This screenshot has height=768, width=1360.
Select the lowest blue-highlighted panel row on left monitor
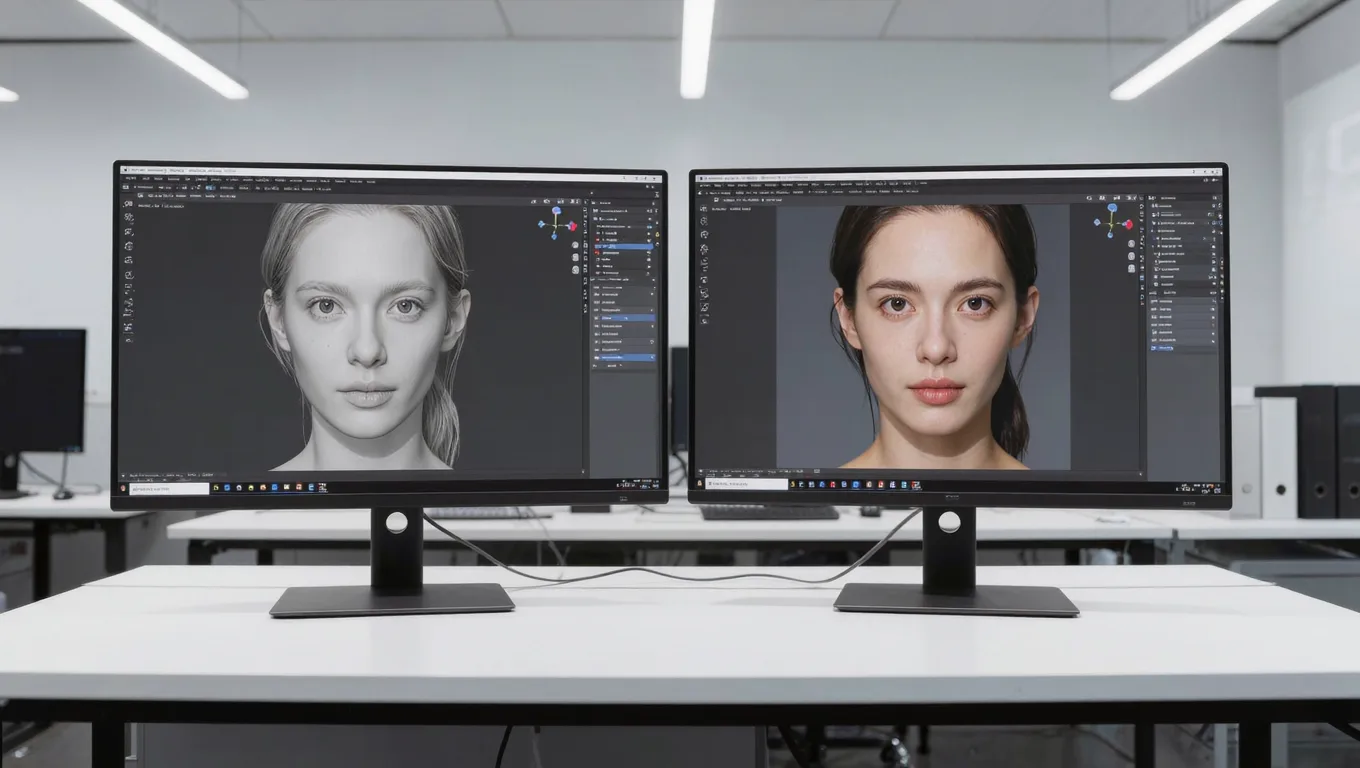[x=626, y=357]
